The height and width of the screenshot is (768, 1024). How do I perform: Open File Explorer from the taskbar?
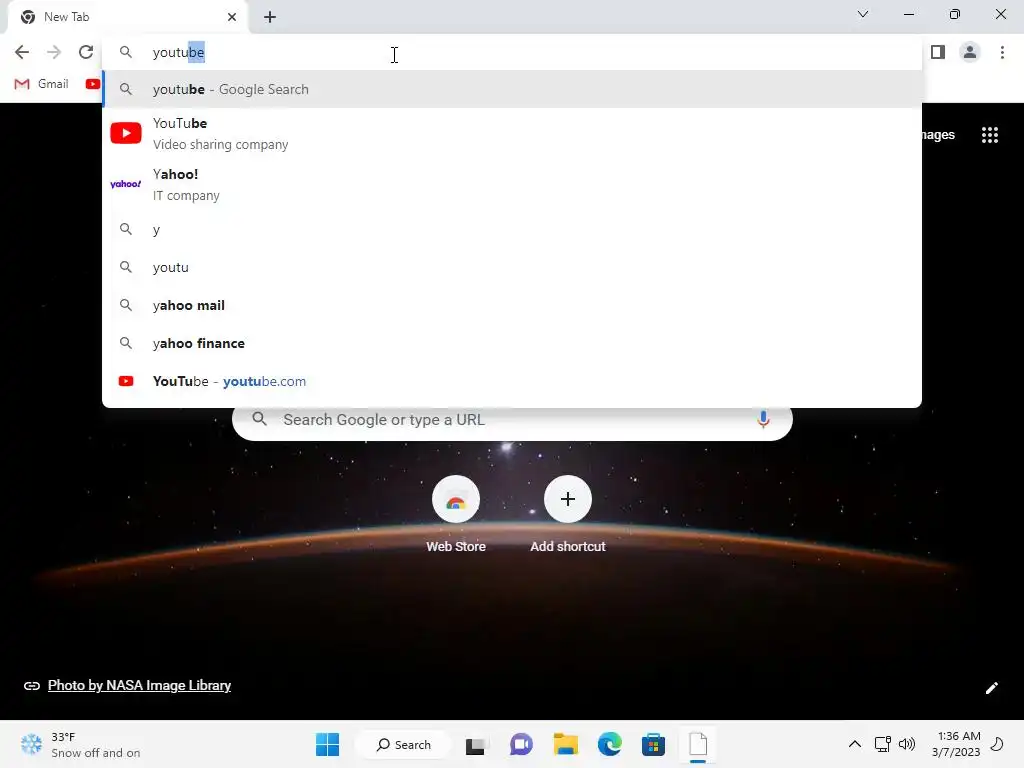click(x=566, y=744)
